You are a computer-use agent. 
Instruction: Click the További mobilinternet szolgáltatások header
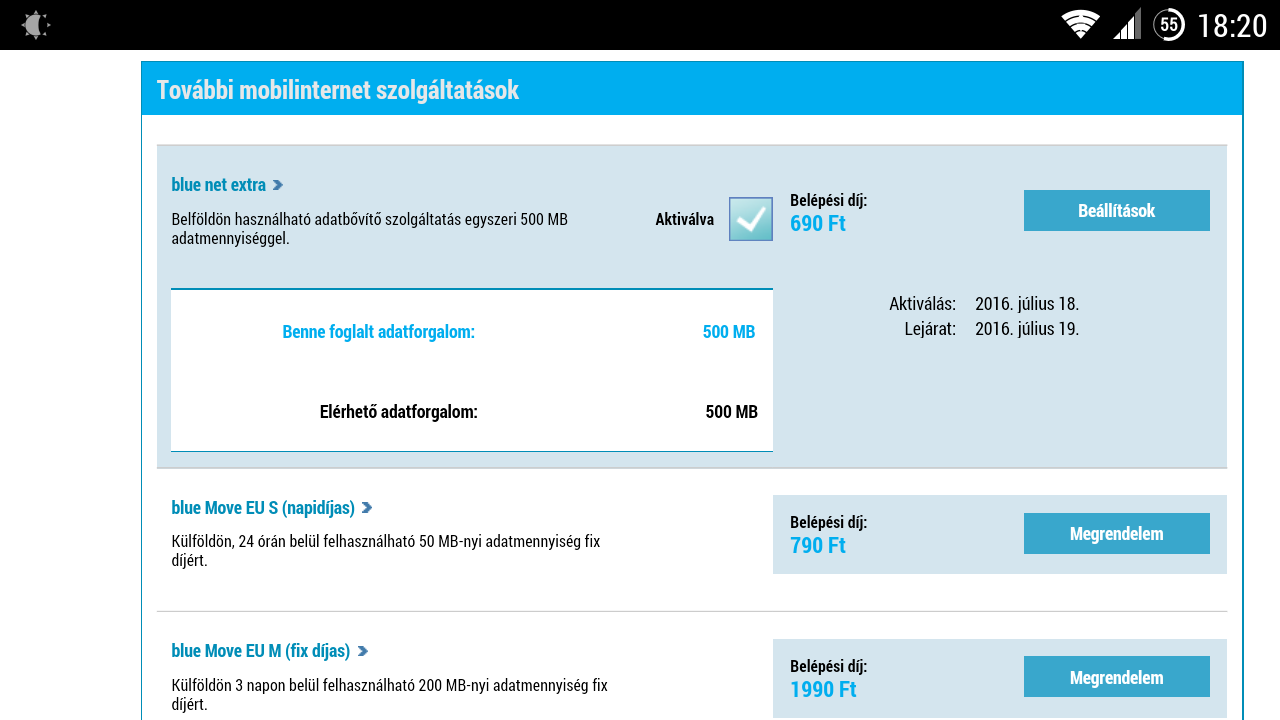(x=338, y=90)
